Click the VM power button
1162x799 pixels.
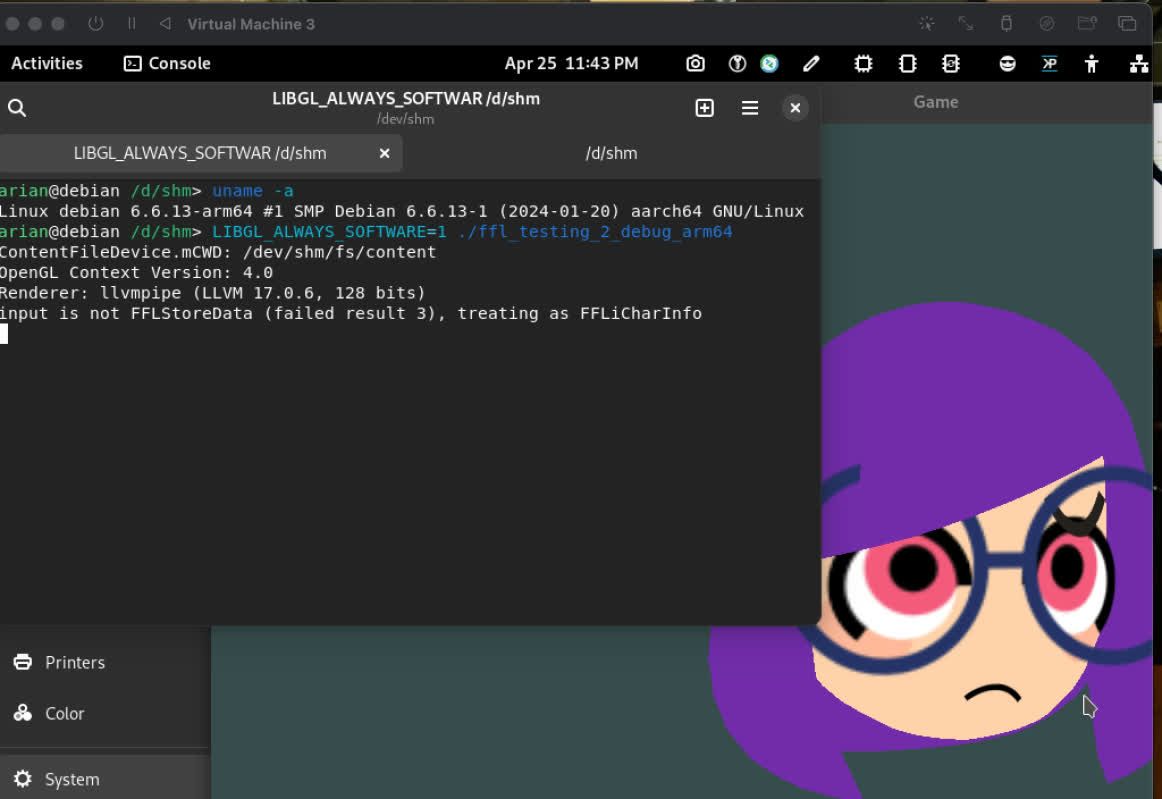pos(96,23)
